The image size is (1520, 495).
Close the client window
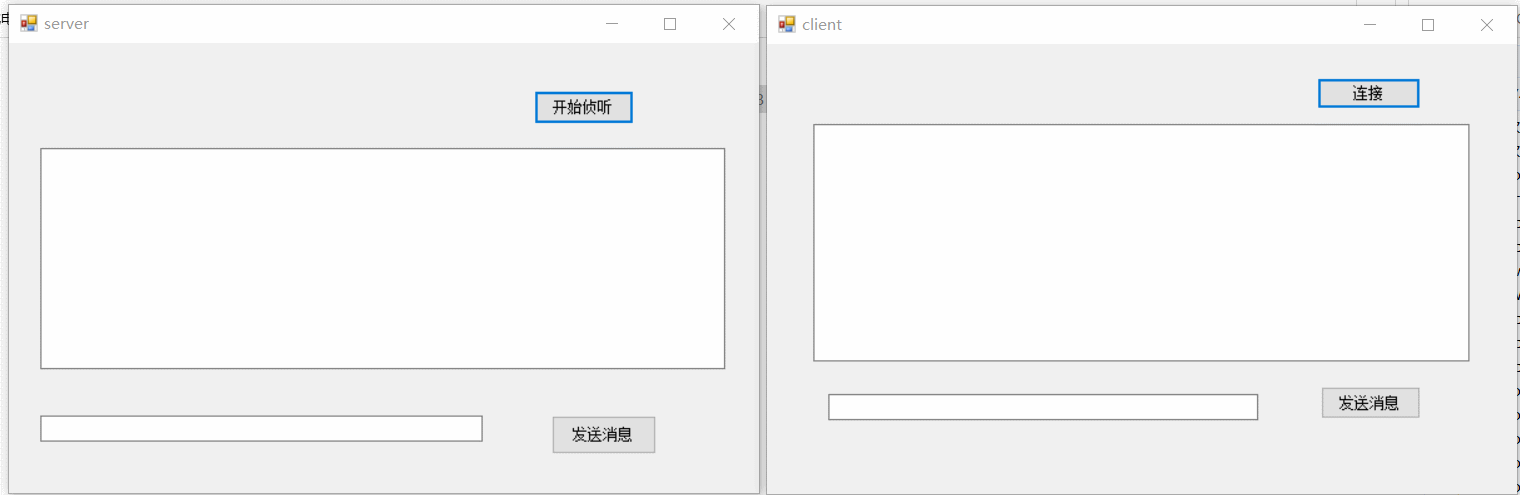pyautogui.click(x=1487, y=24)
